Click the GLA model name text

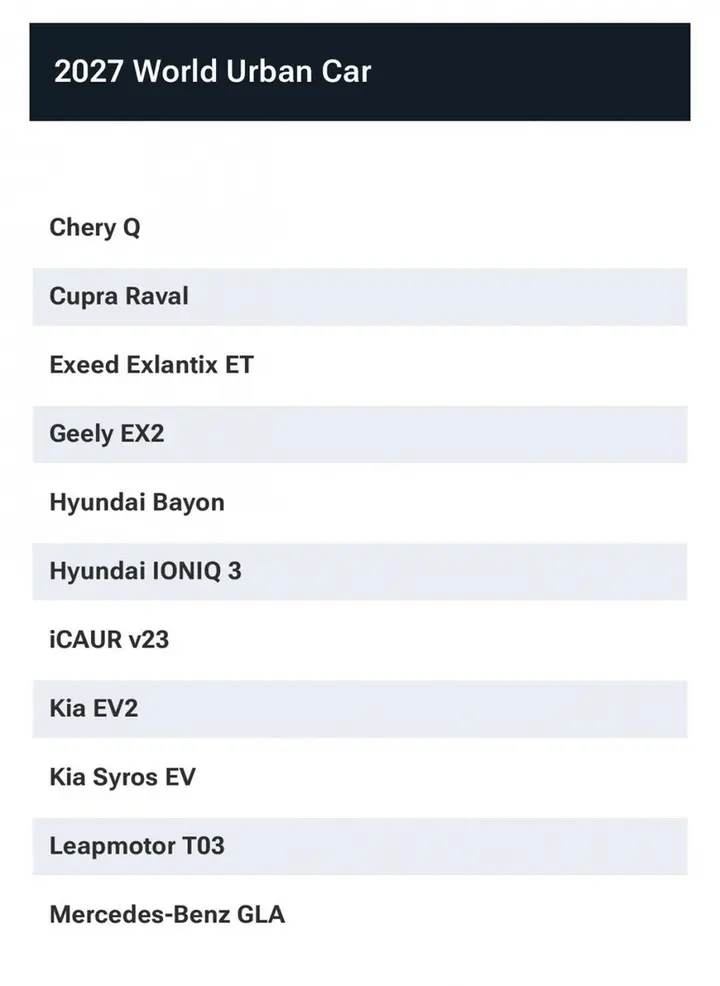[x=260, y=914]
